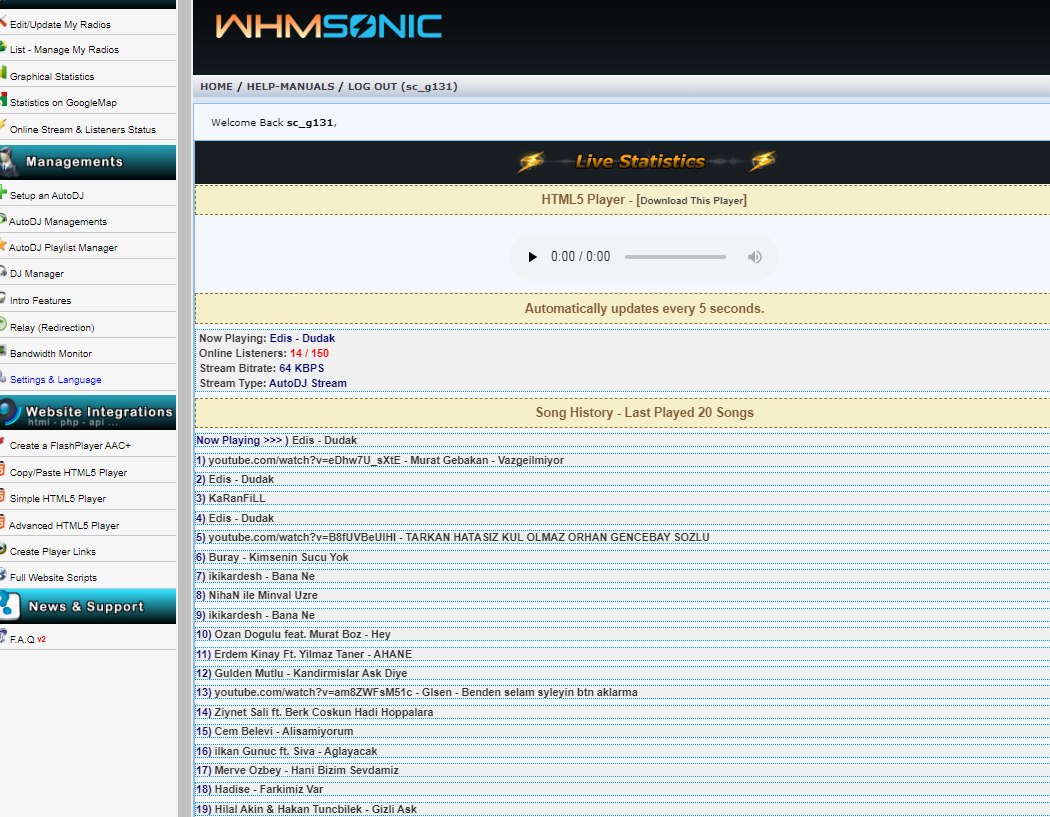Open Intro Features

40,301
